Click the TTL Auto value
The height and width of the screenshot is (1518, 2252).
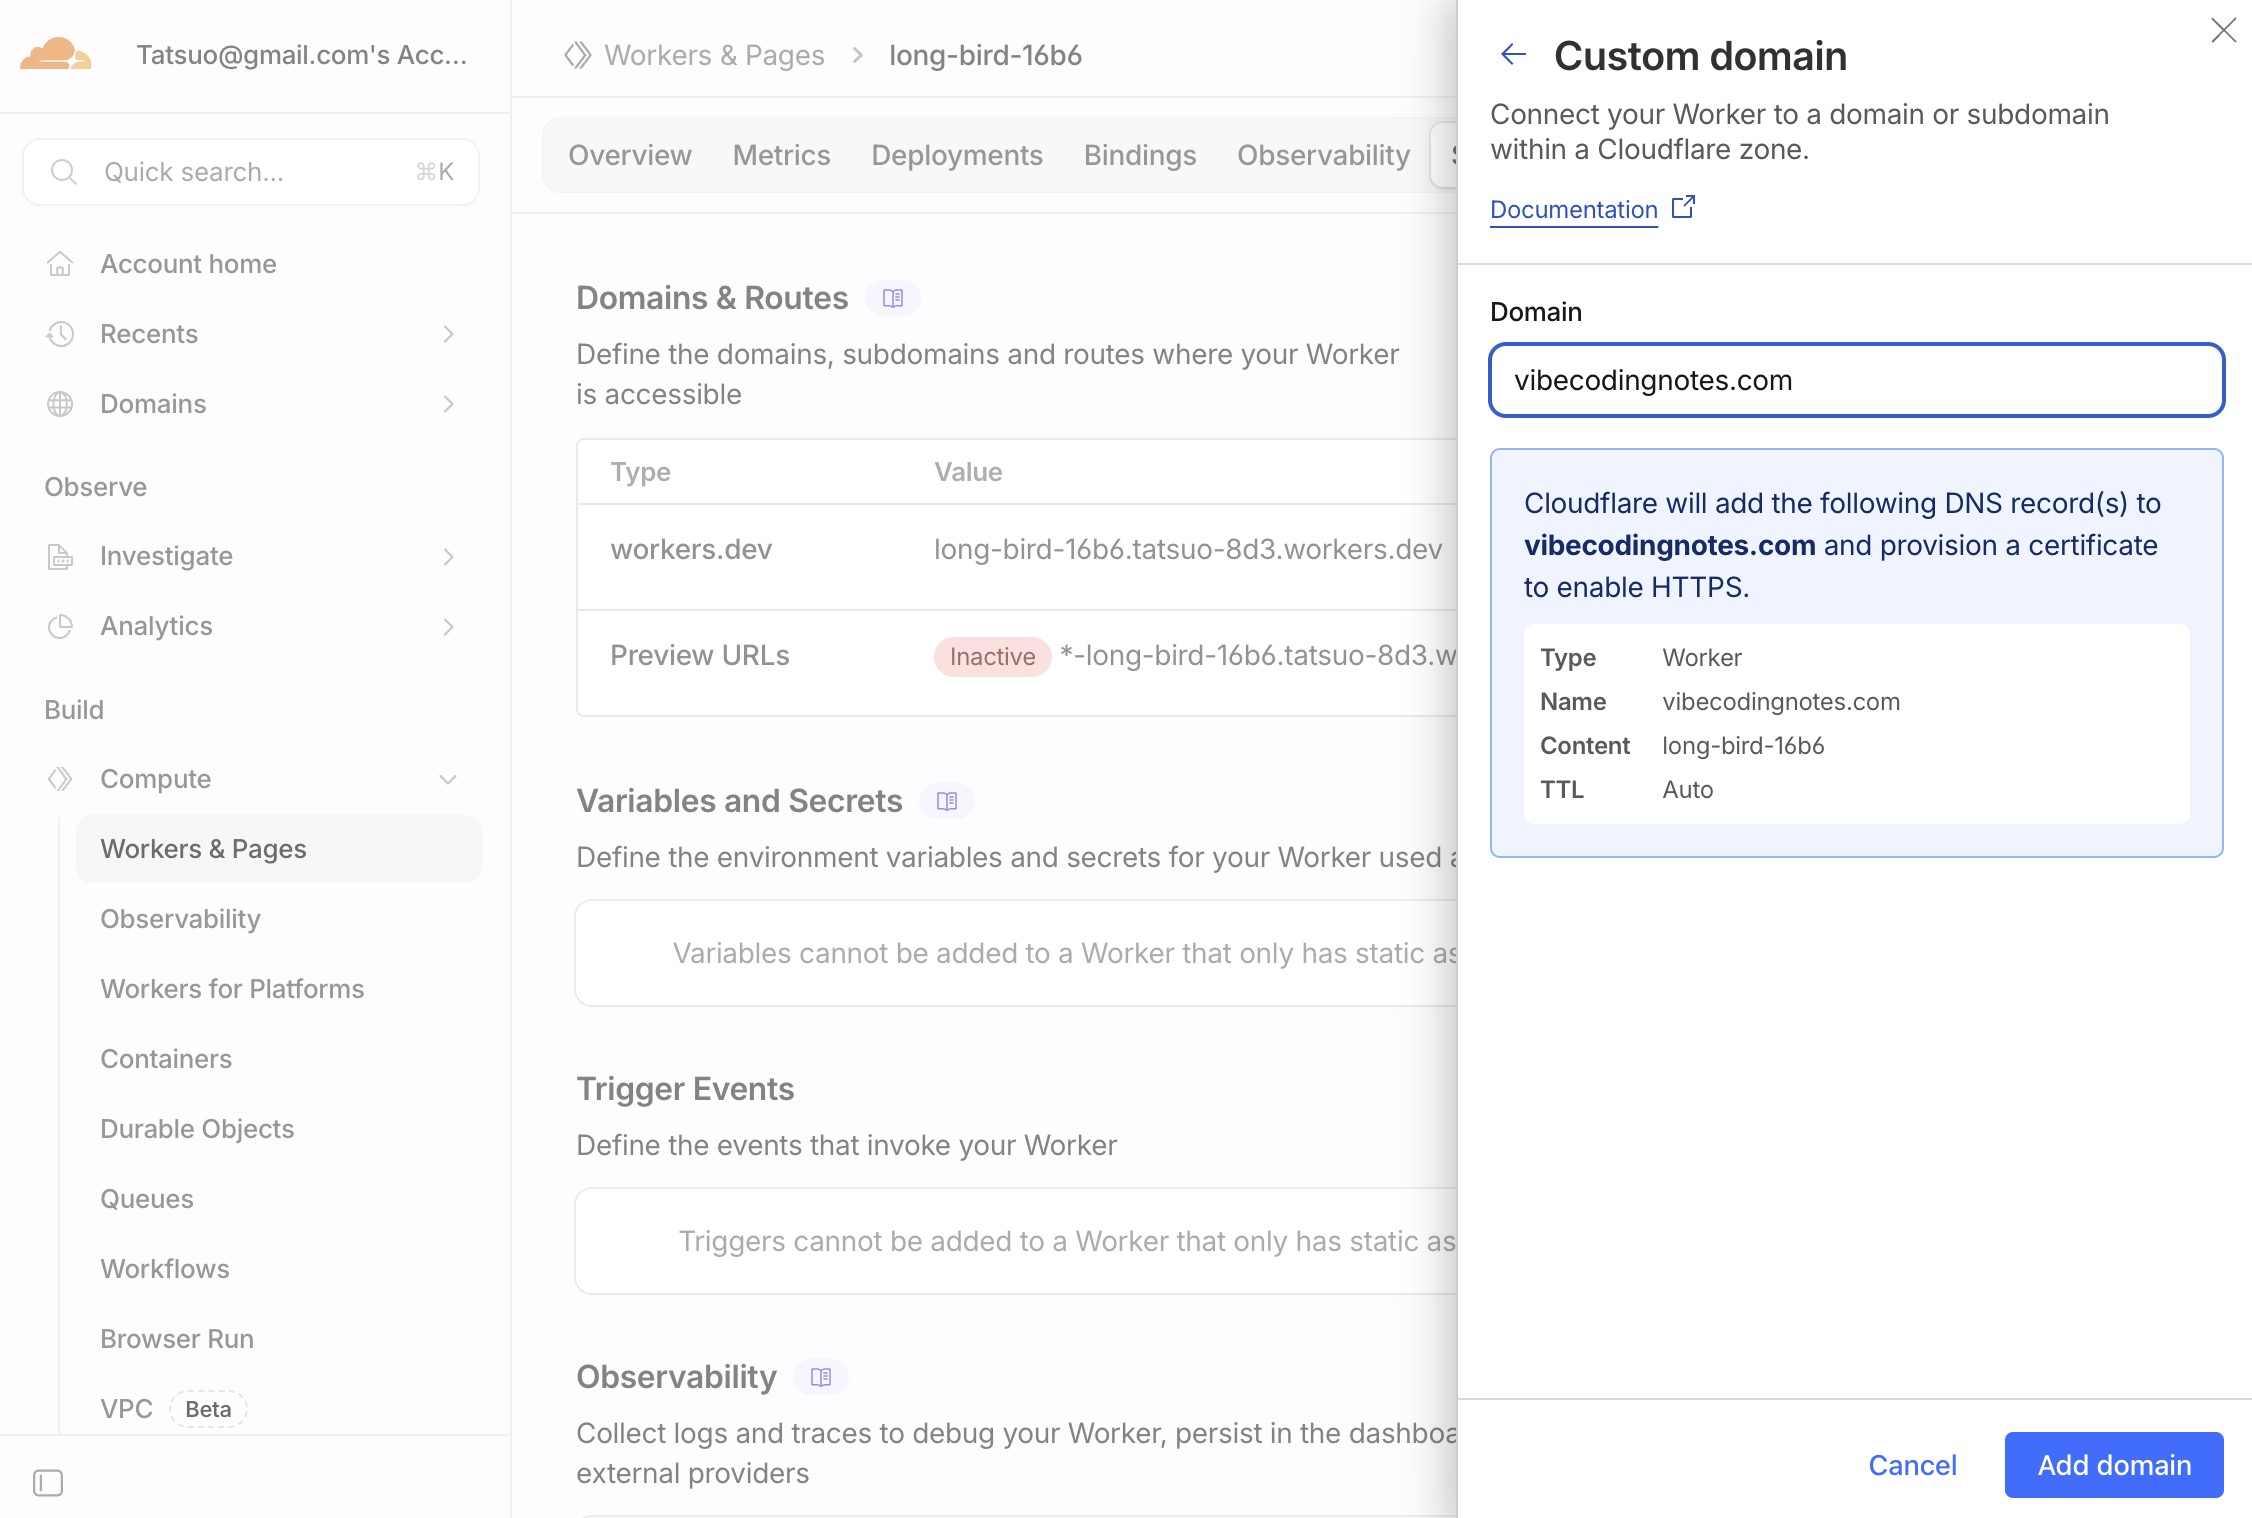1688,790
